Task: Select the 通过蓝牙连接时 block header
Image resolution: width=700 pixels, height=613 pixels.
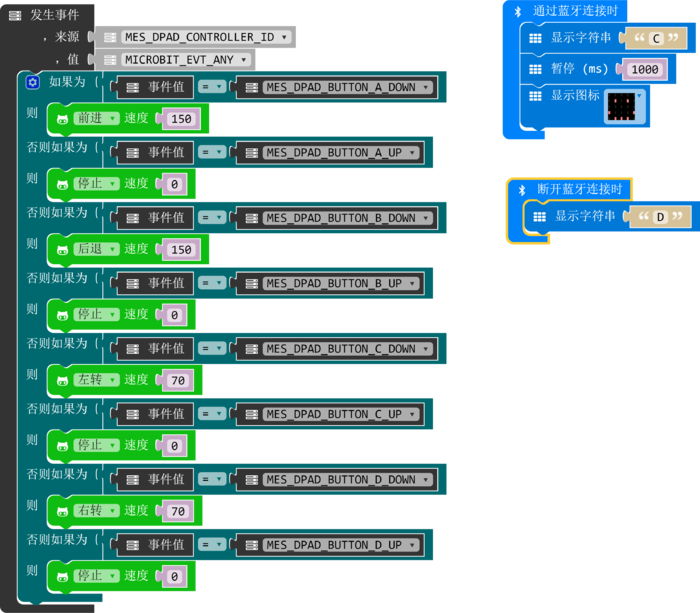Action: [x=575, y=11]
